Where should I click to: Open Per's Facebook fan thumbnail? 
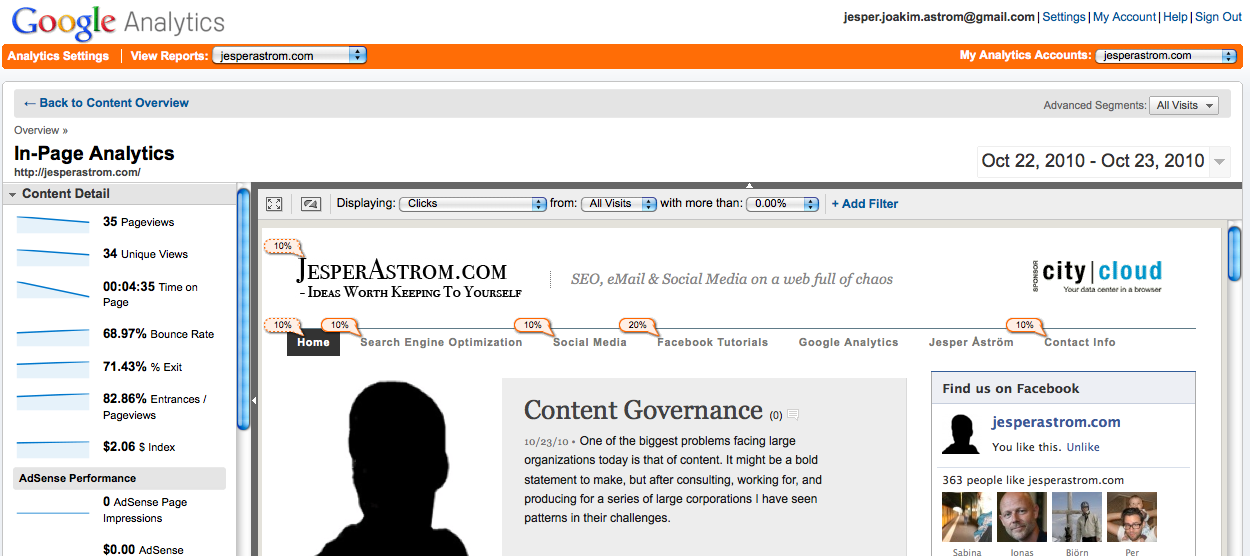[x=1132, y=517]
